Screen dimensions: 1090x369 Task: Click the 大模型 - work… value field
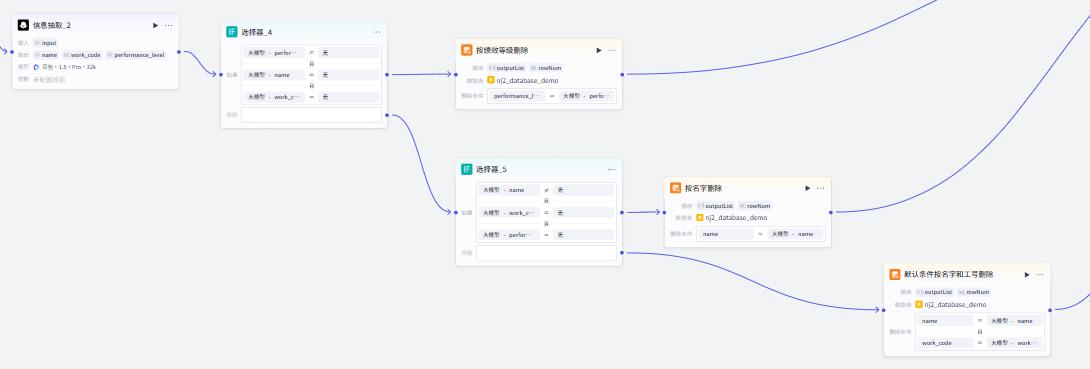pos(1014,343)
